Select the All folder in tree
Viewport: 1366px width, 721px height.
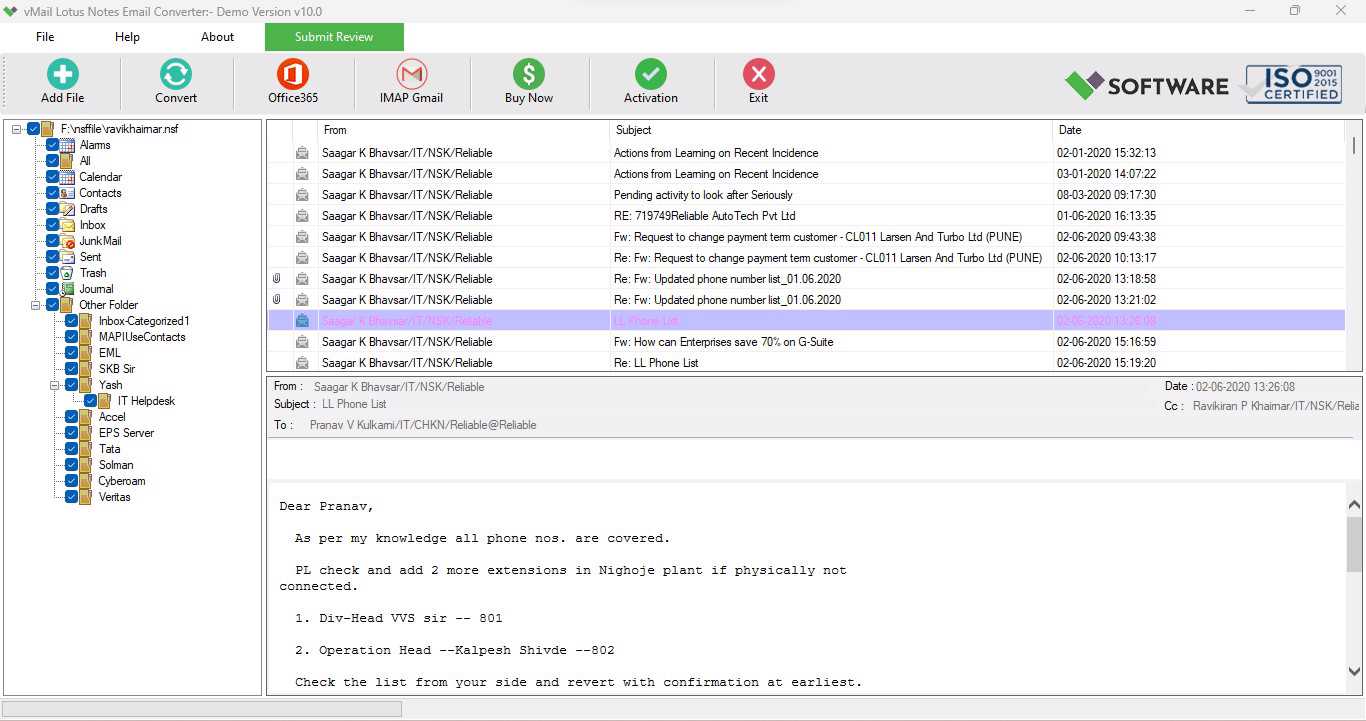[x=85, y=161]
